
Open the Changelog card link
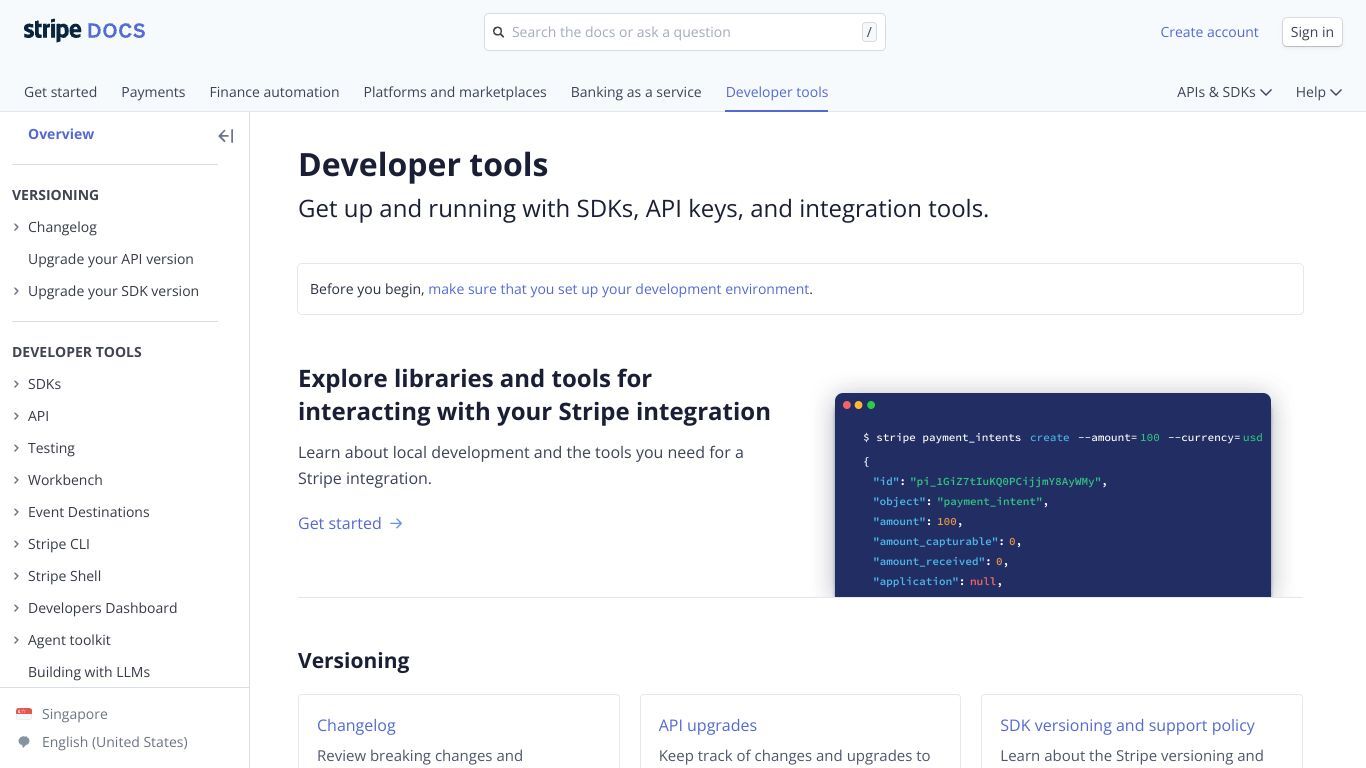[356, 725]
